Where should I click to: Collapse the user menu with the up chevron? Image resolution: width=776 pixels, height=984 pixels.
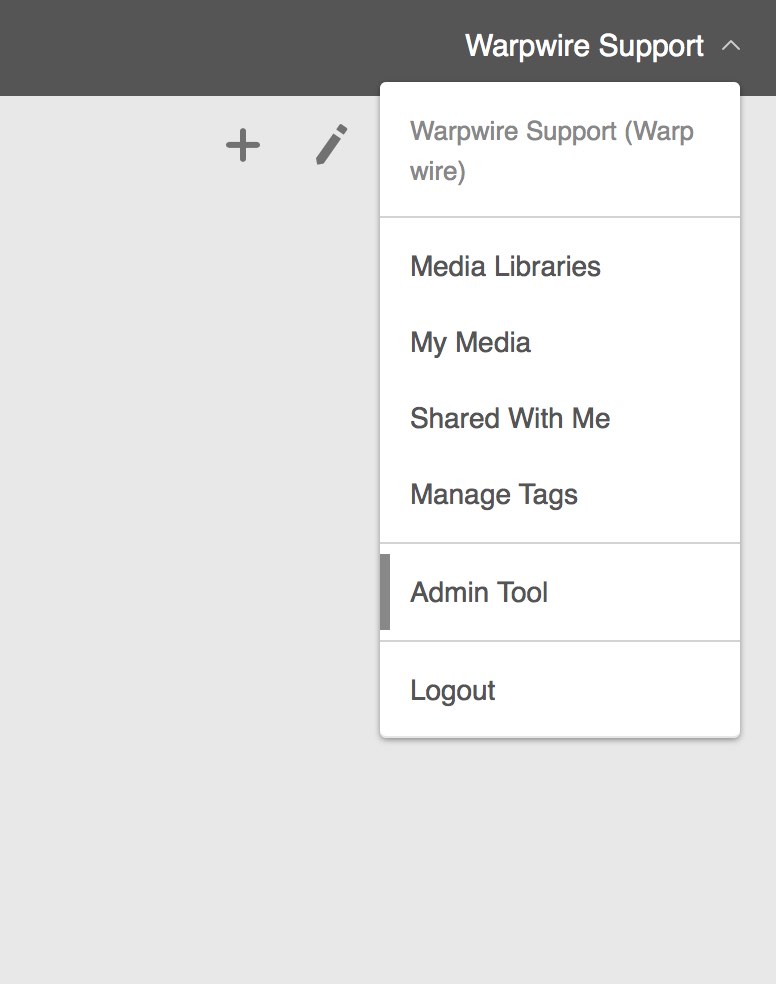pyautogui.click(x=731, y=46)
